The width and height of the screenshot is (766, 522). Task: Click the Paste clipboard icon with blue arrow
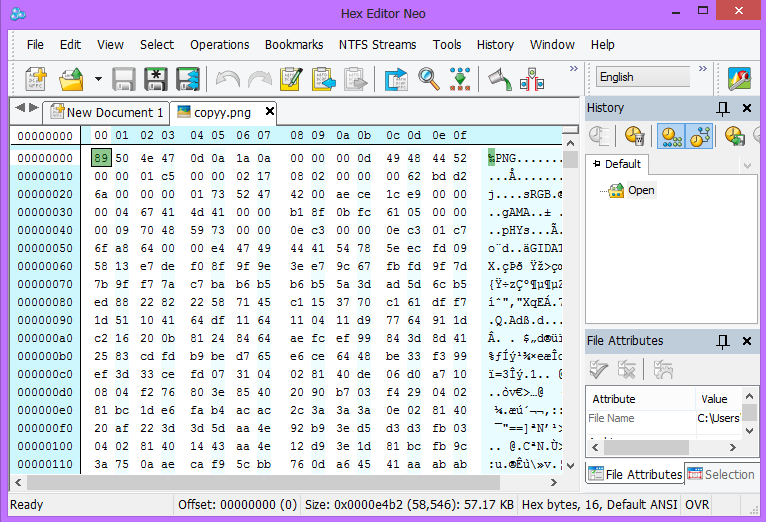pyautogui.click(x=323, y=79)
